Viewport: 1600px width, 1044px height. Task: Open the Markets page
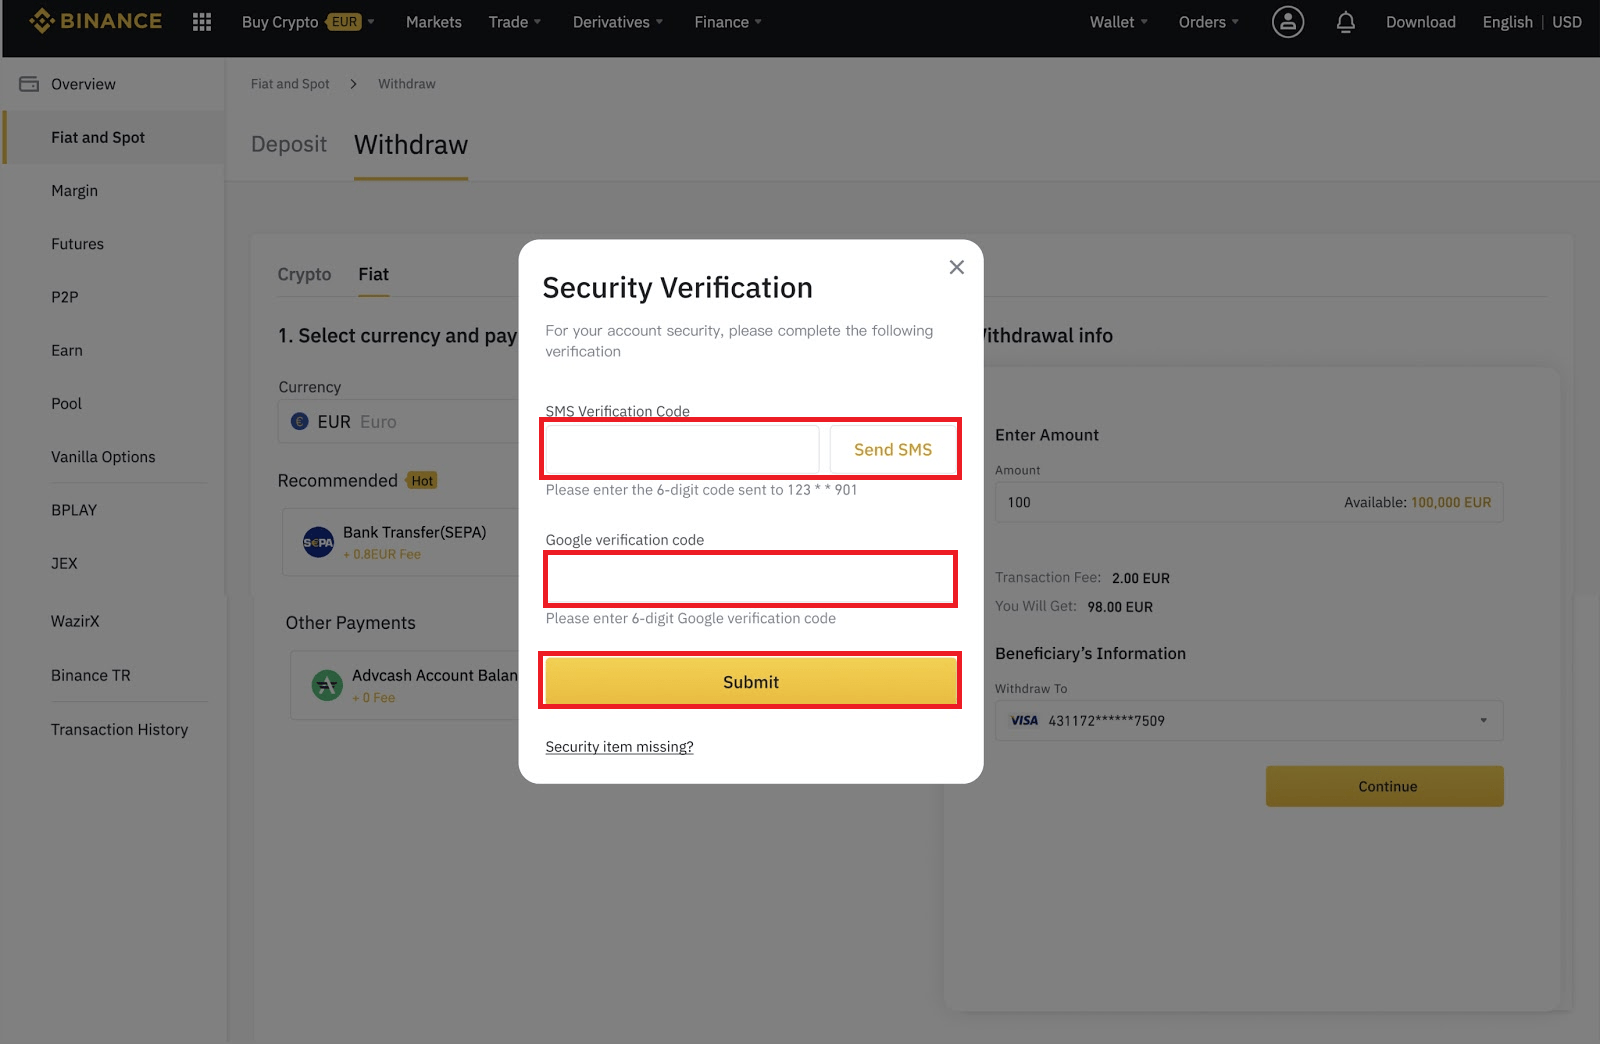click(x=434, y=22)
